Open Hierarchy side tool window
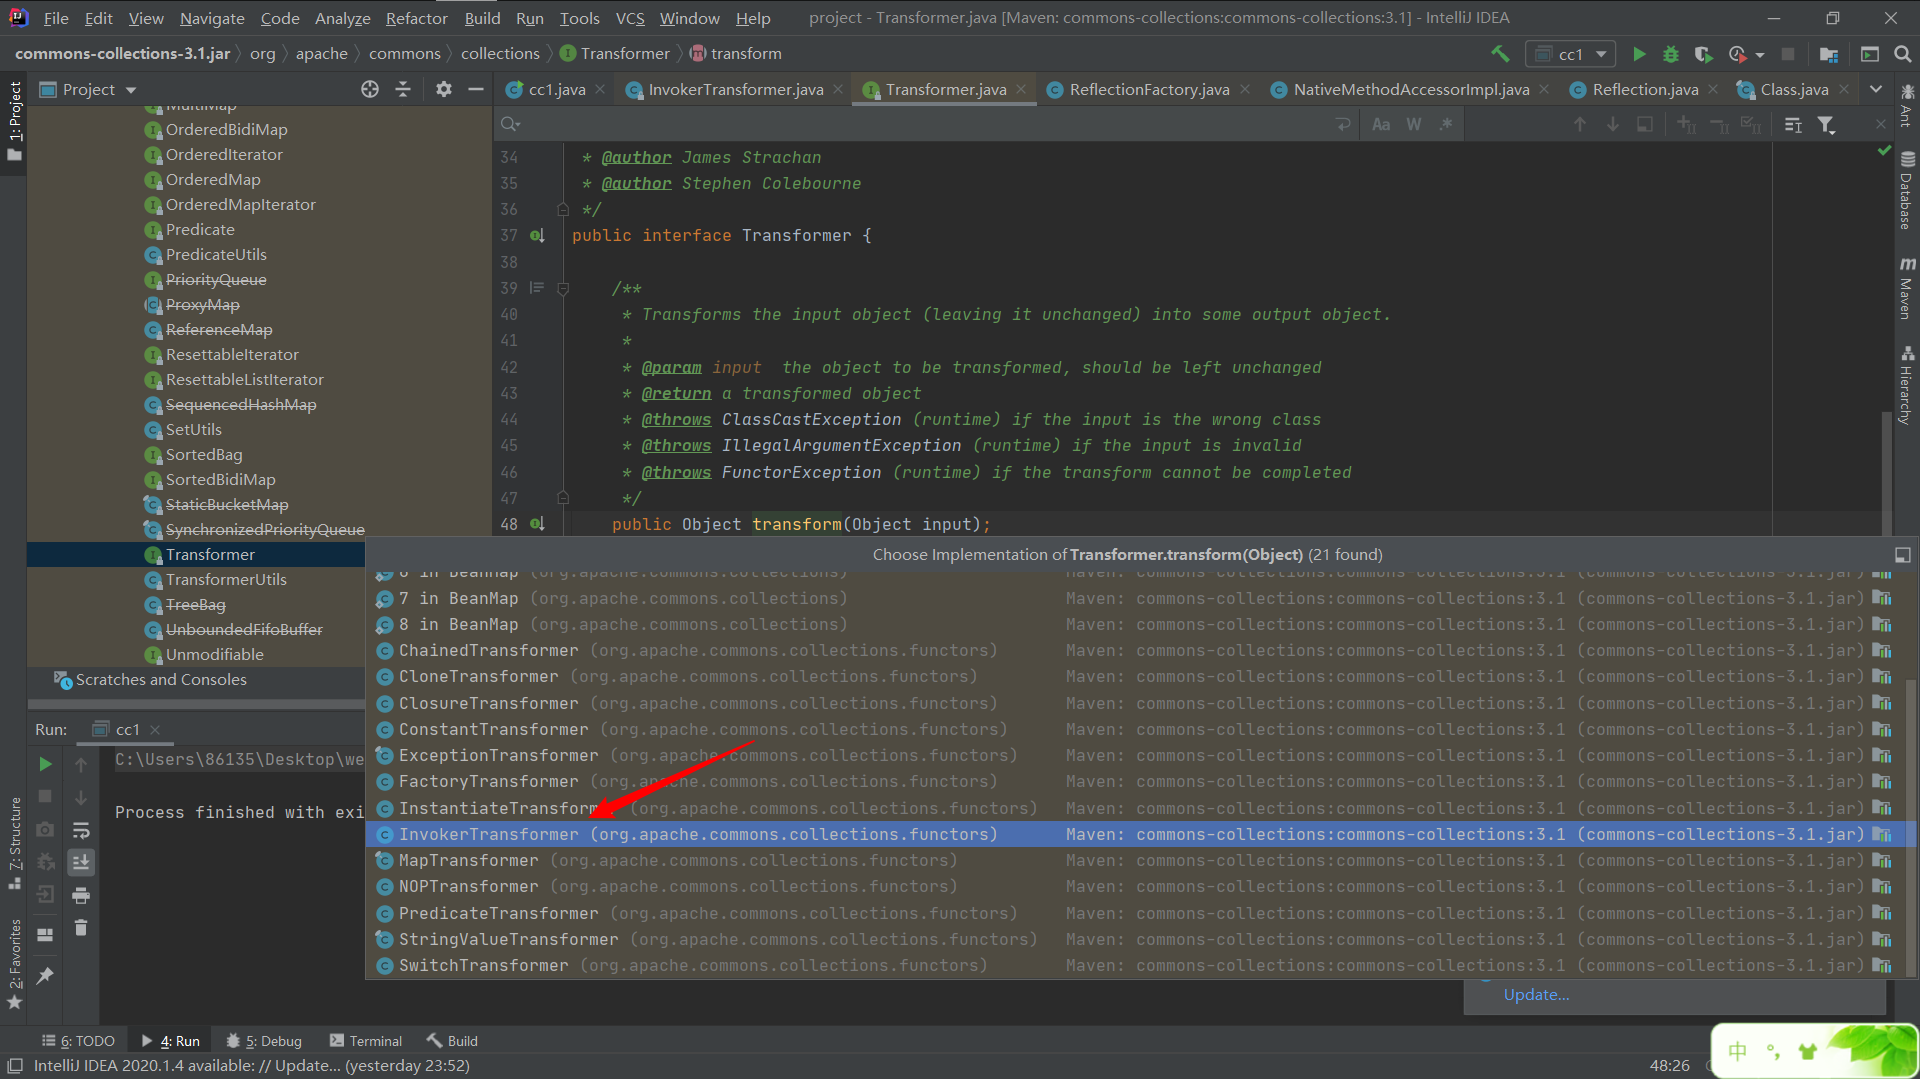1920x1079 pixels. (1907, 384)
